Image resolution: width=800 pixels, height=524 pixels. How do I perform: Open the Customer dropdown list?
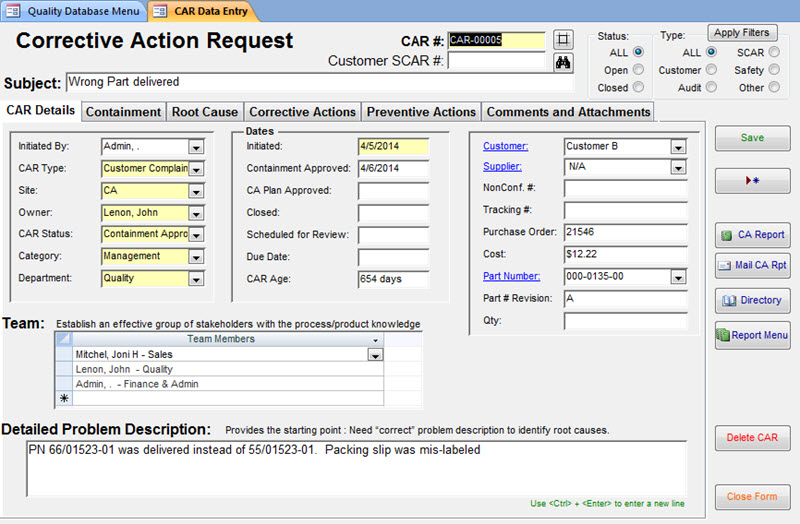678,147
